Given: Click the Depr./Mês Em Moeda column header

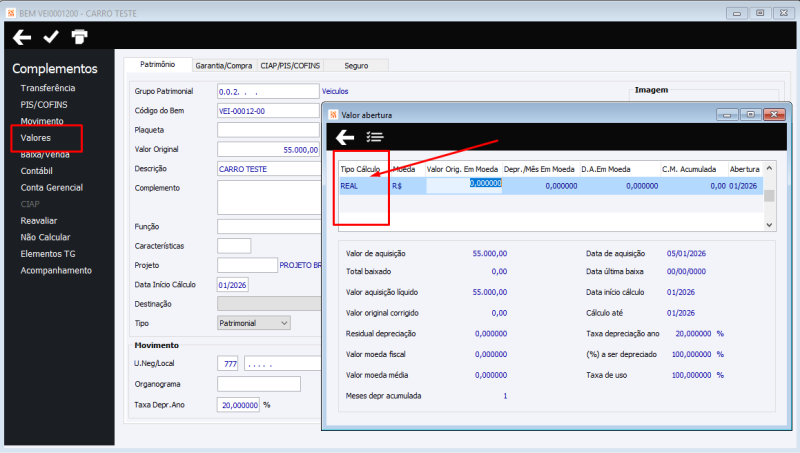Looking at the screenshot, I should [x=539, y=169].
